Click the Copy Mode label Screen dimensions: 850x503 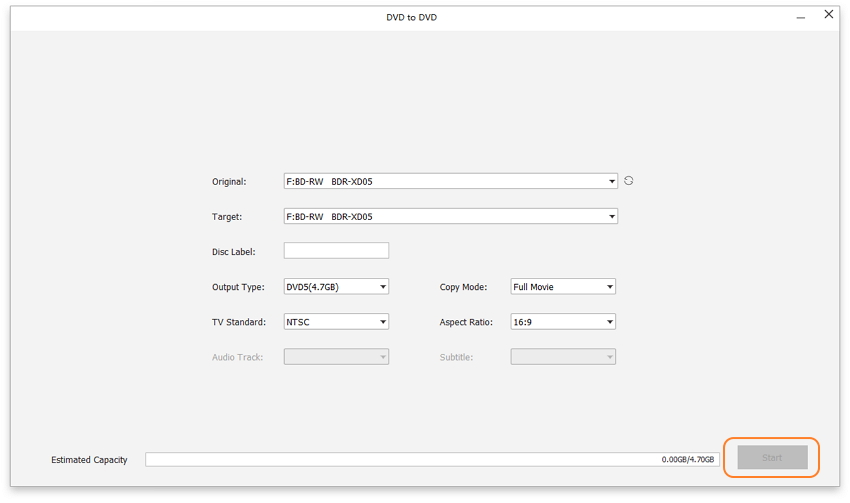pos(463,287)
